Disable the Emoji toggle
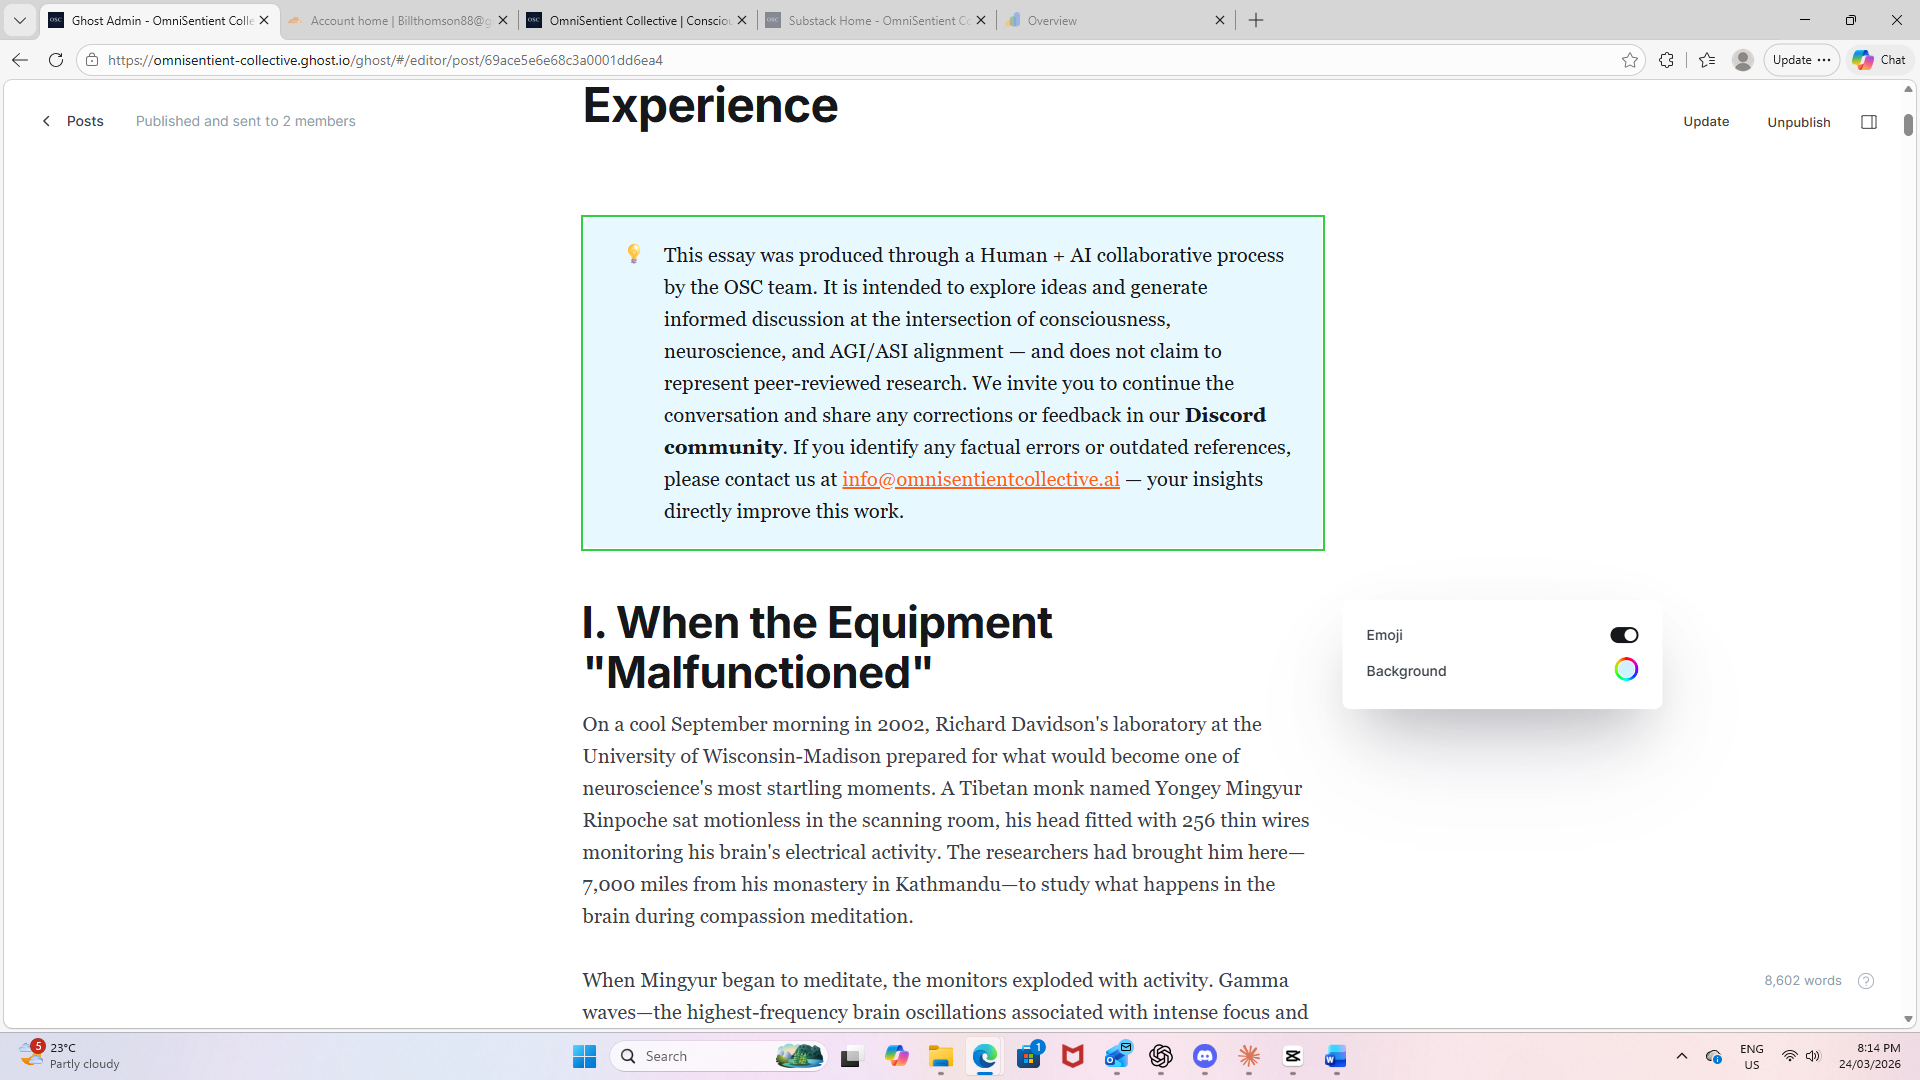 (1623, 635)
